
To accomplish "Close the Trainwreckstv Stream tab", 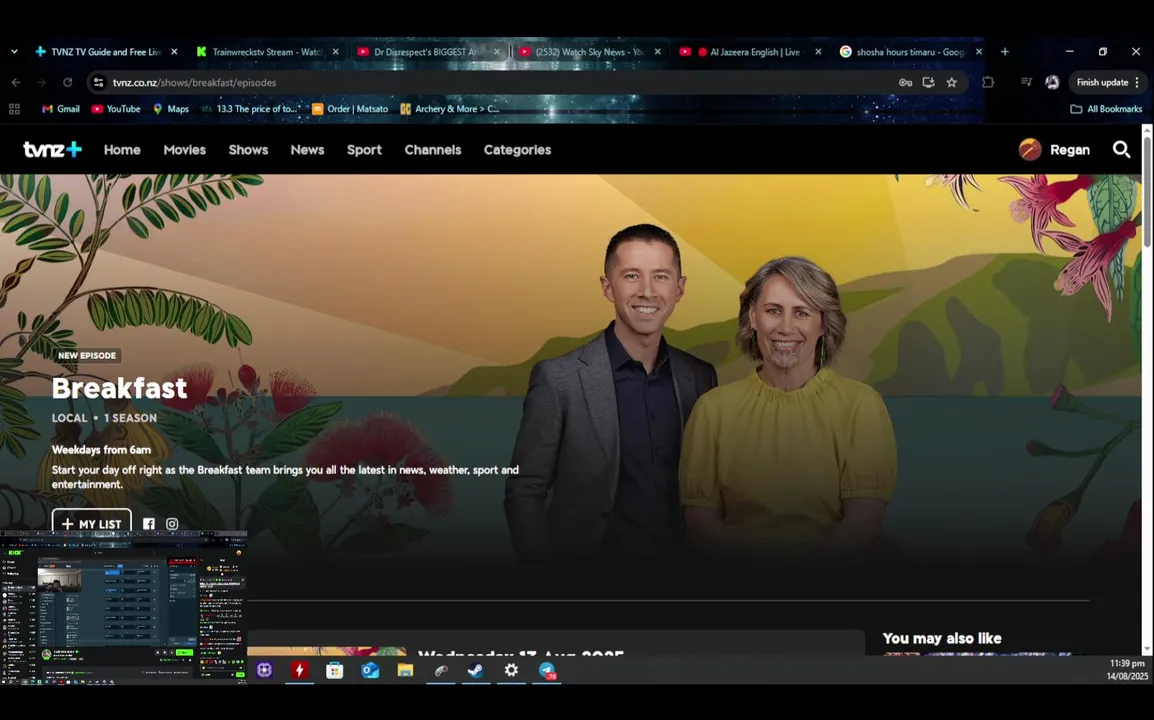I will tap(336, 52).
